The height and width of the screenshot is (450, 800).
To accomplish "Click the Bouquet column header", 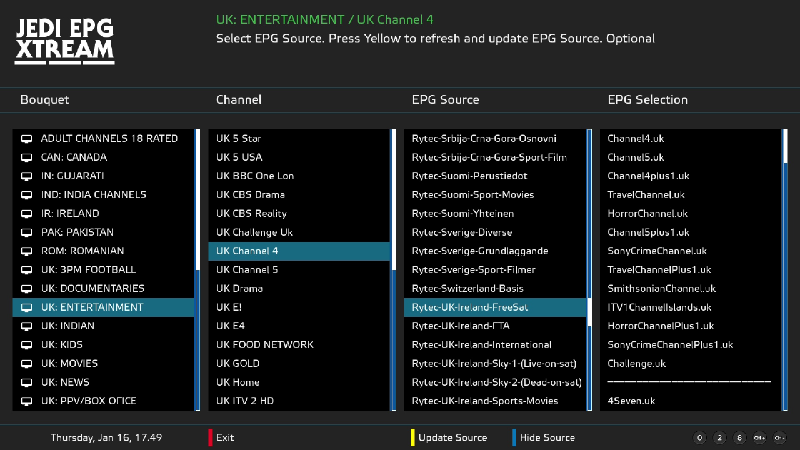I will click(44, 99).
